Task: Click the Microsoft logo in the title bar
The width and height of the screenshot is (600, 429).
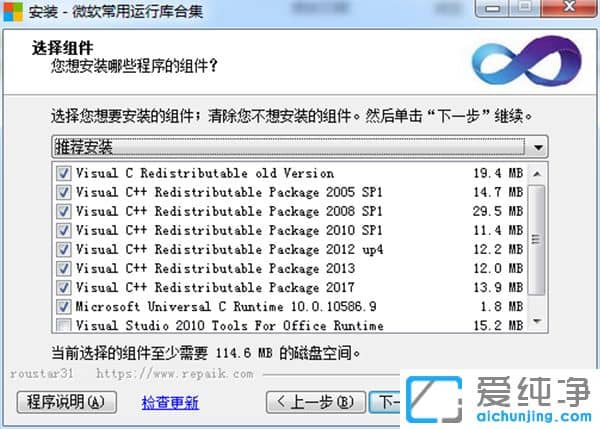Action: (x=14, y=14)
